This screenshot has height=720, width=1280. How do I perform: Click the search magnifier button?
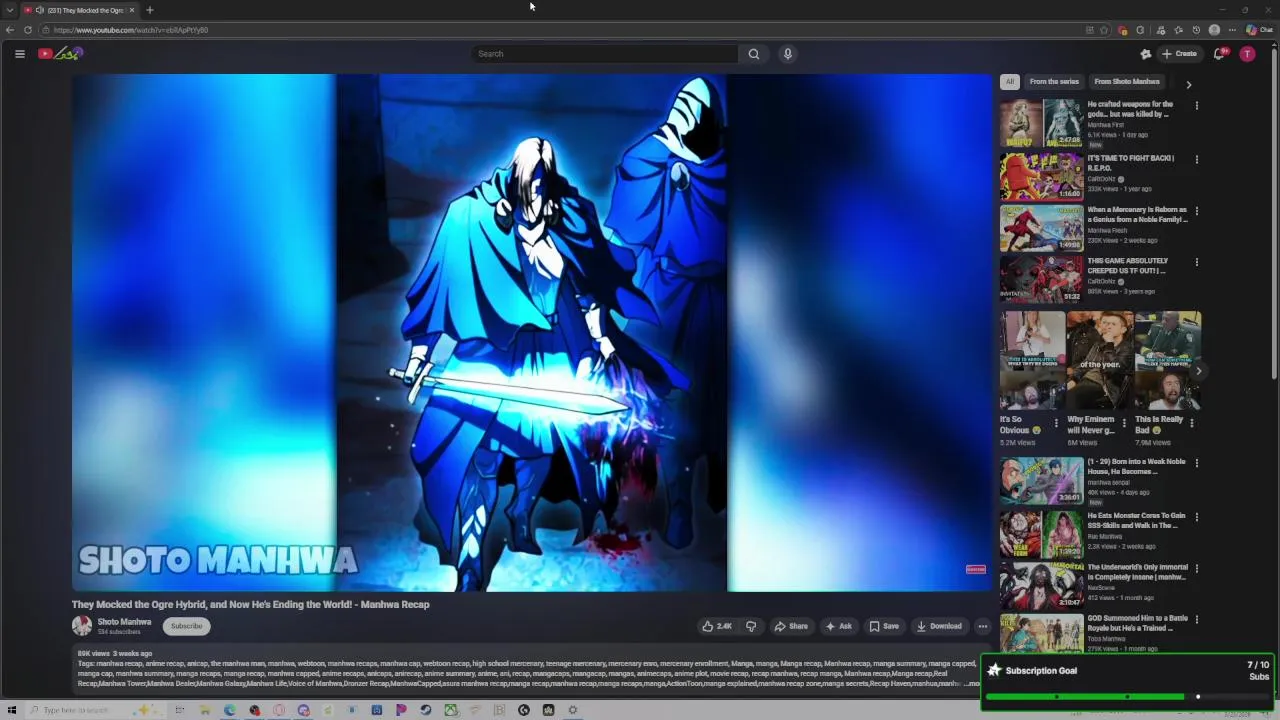(754, 54)
